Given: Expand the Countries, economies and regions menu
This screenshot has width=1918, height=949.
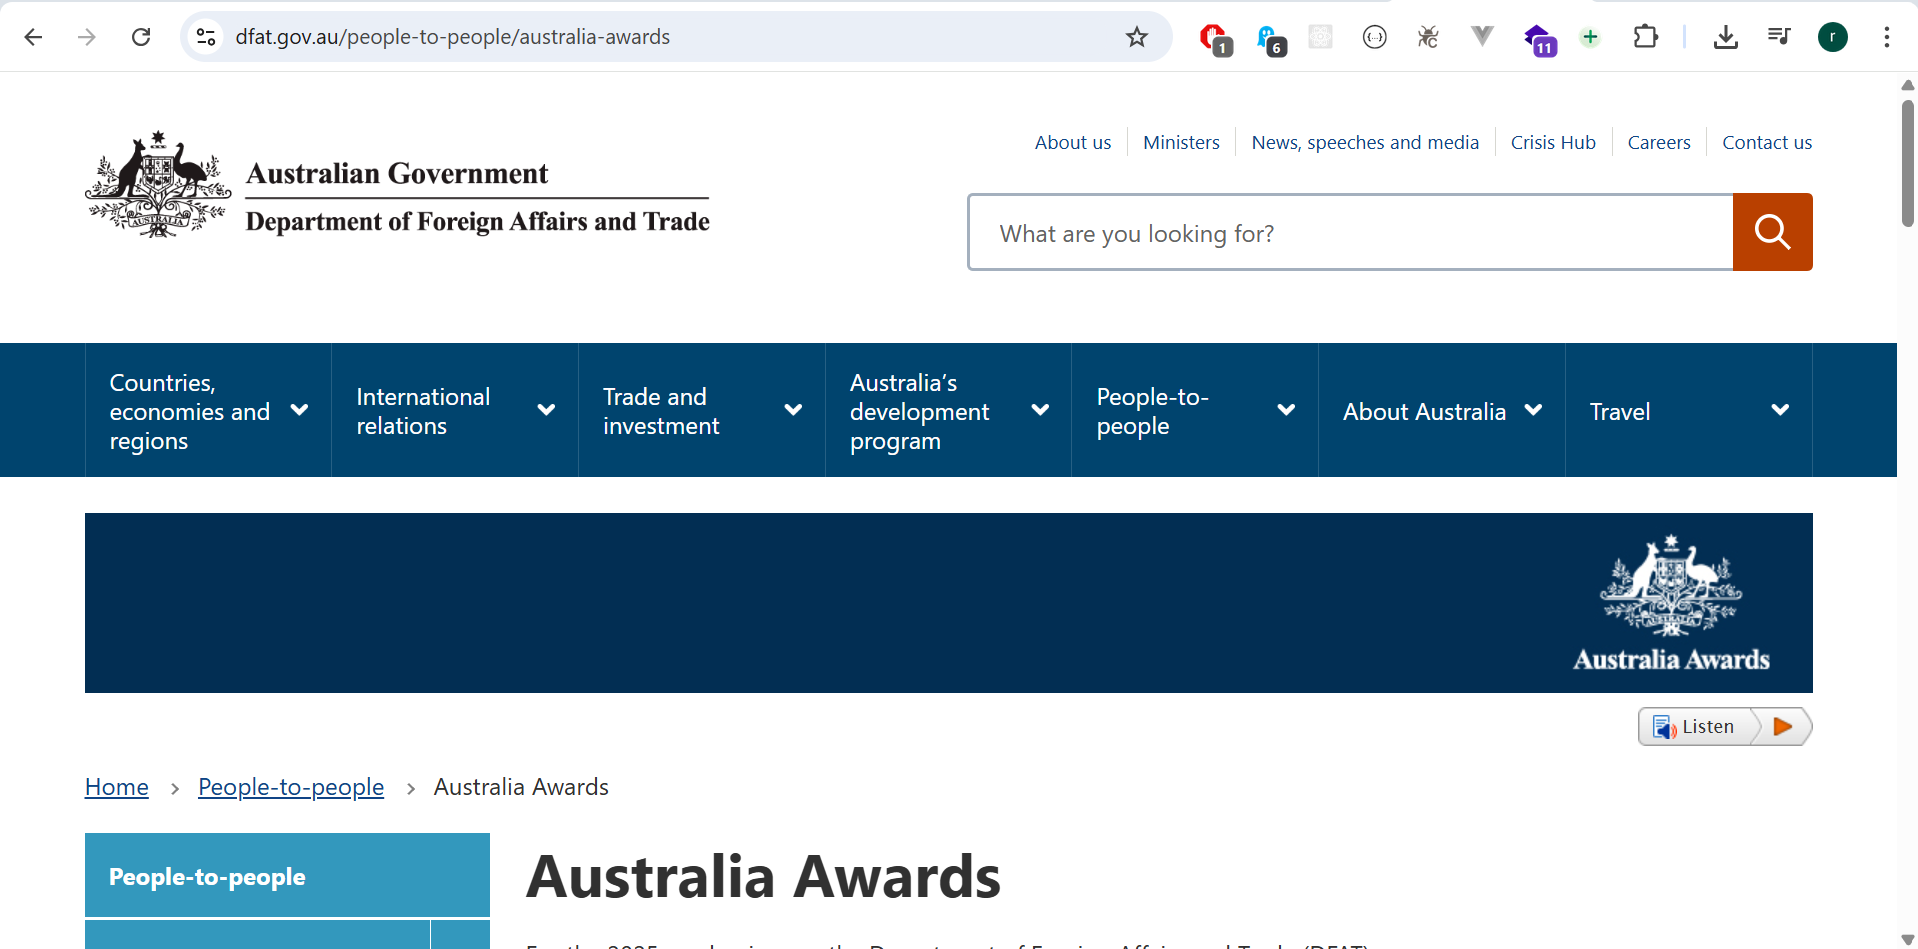Looking at the screenshot, I should click(208, 411).
